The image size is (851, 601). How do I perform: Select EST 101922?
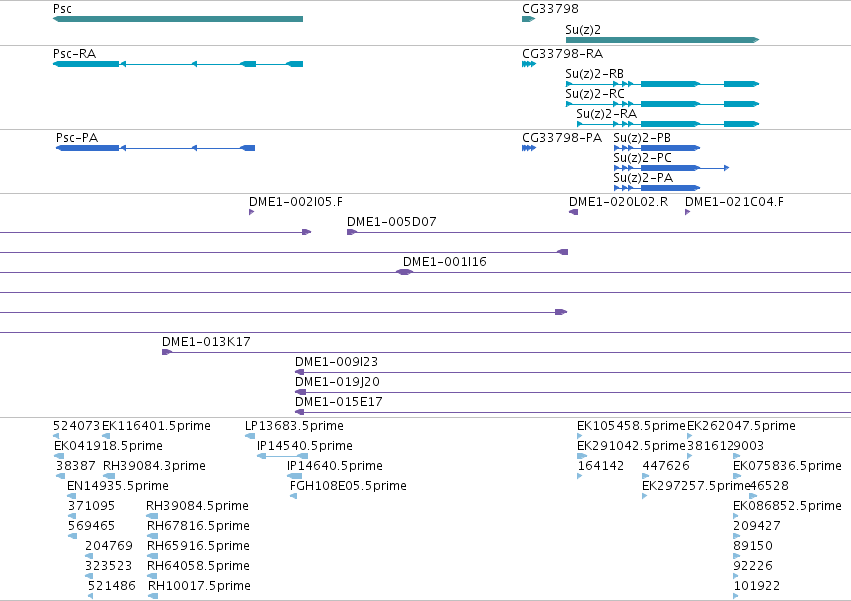tap(757, 586)
